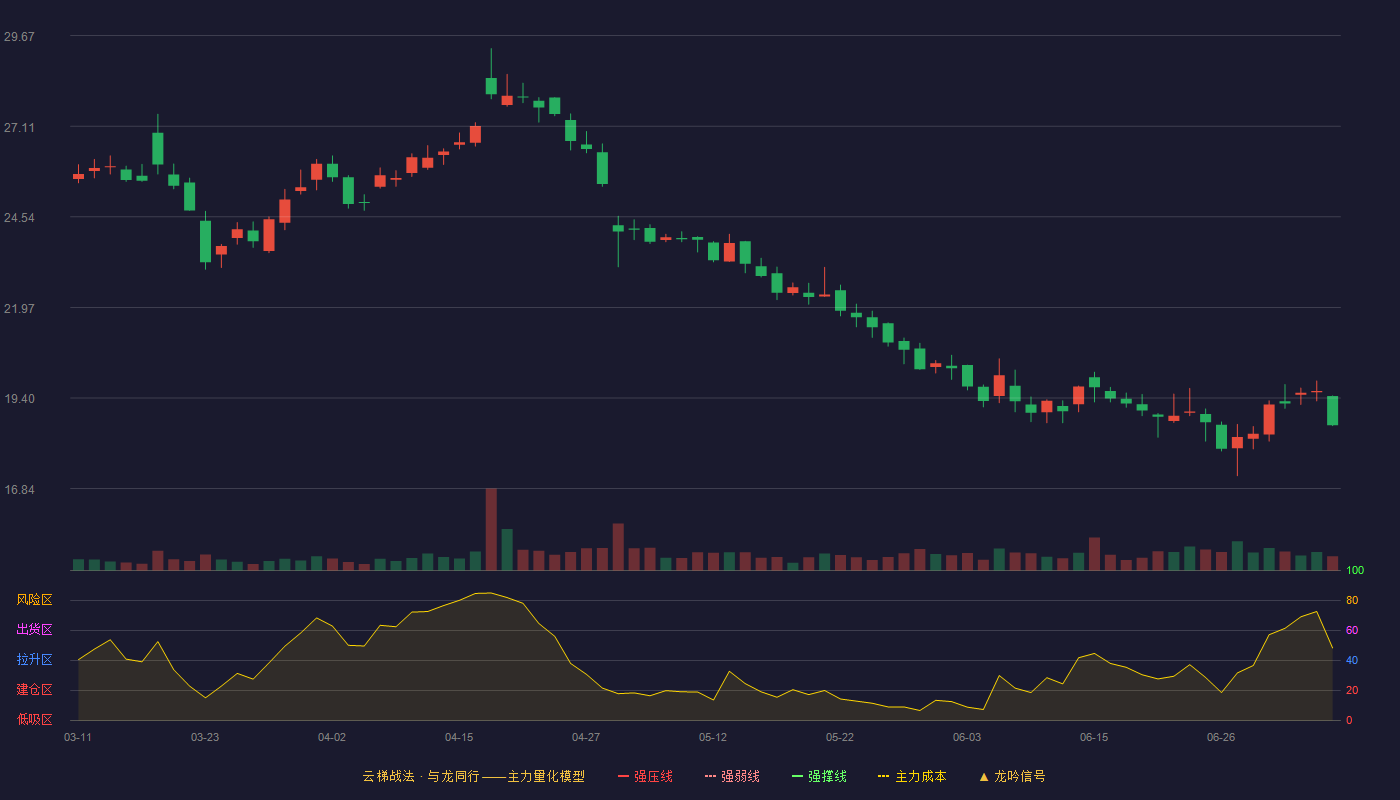
Task: Click the yellow dashed 主力成本 marker icon
Action: pos(883,776)
